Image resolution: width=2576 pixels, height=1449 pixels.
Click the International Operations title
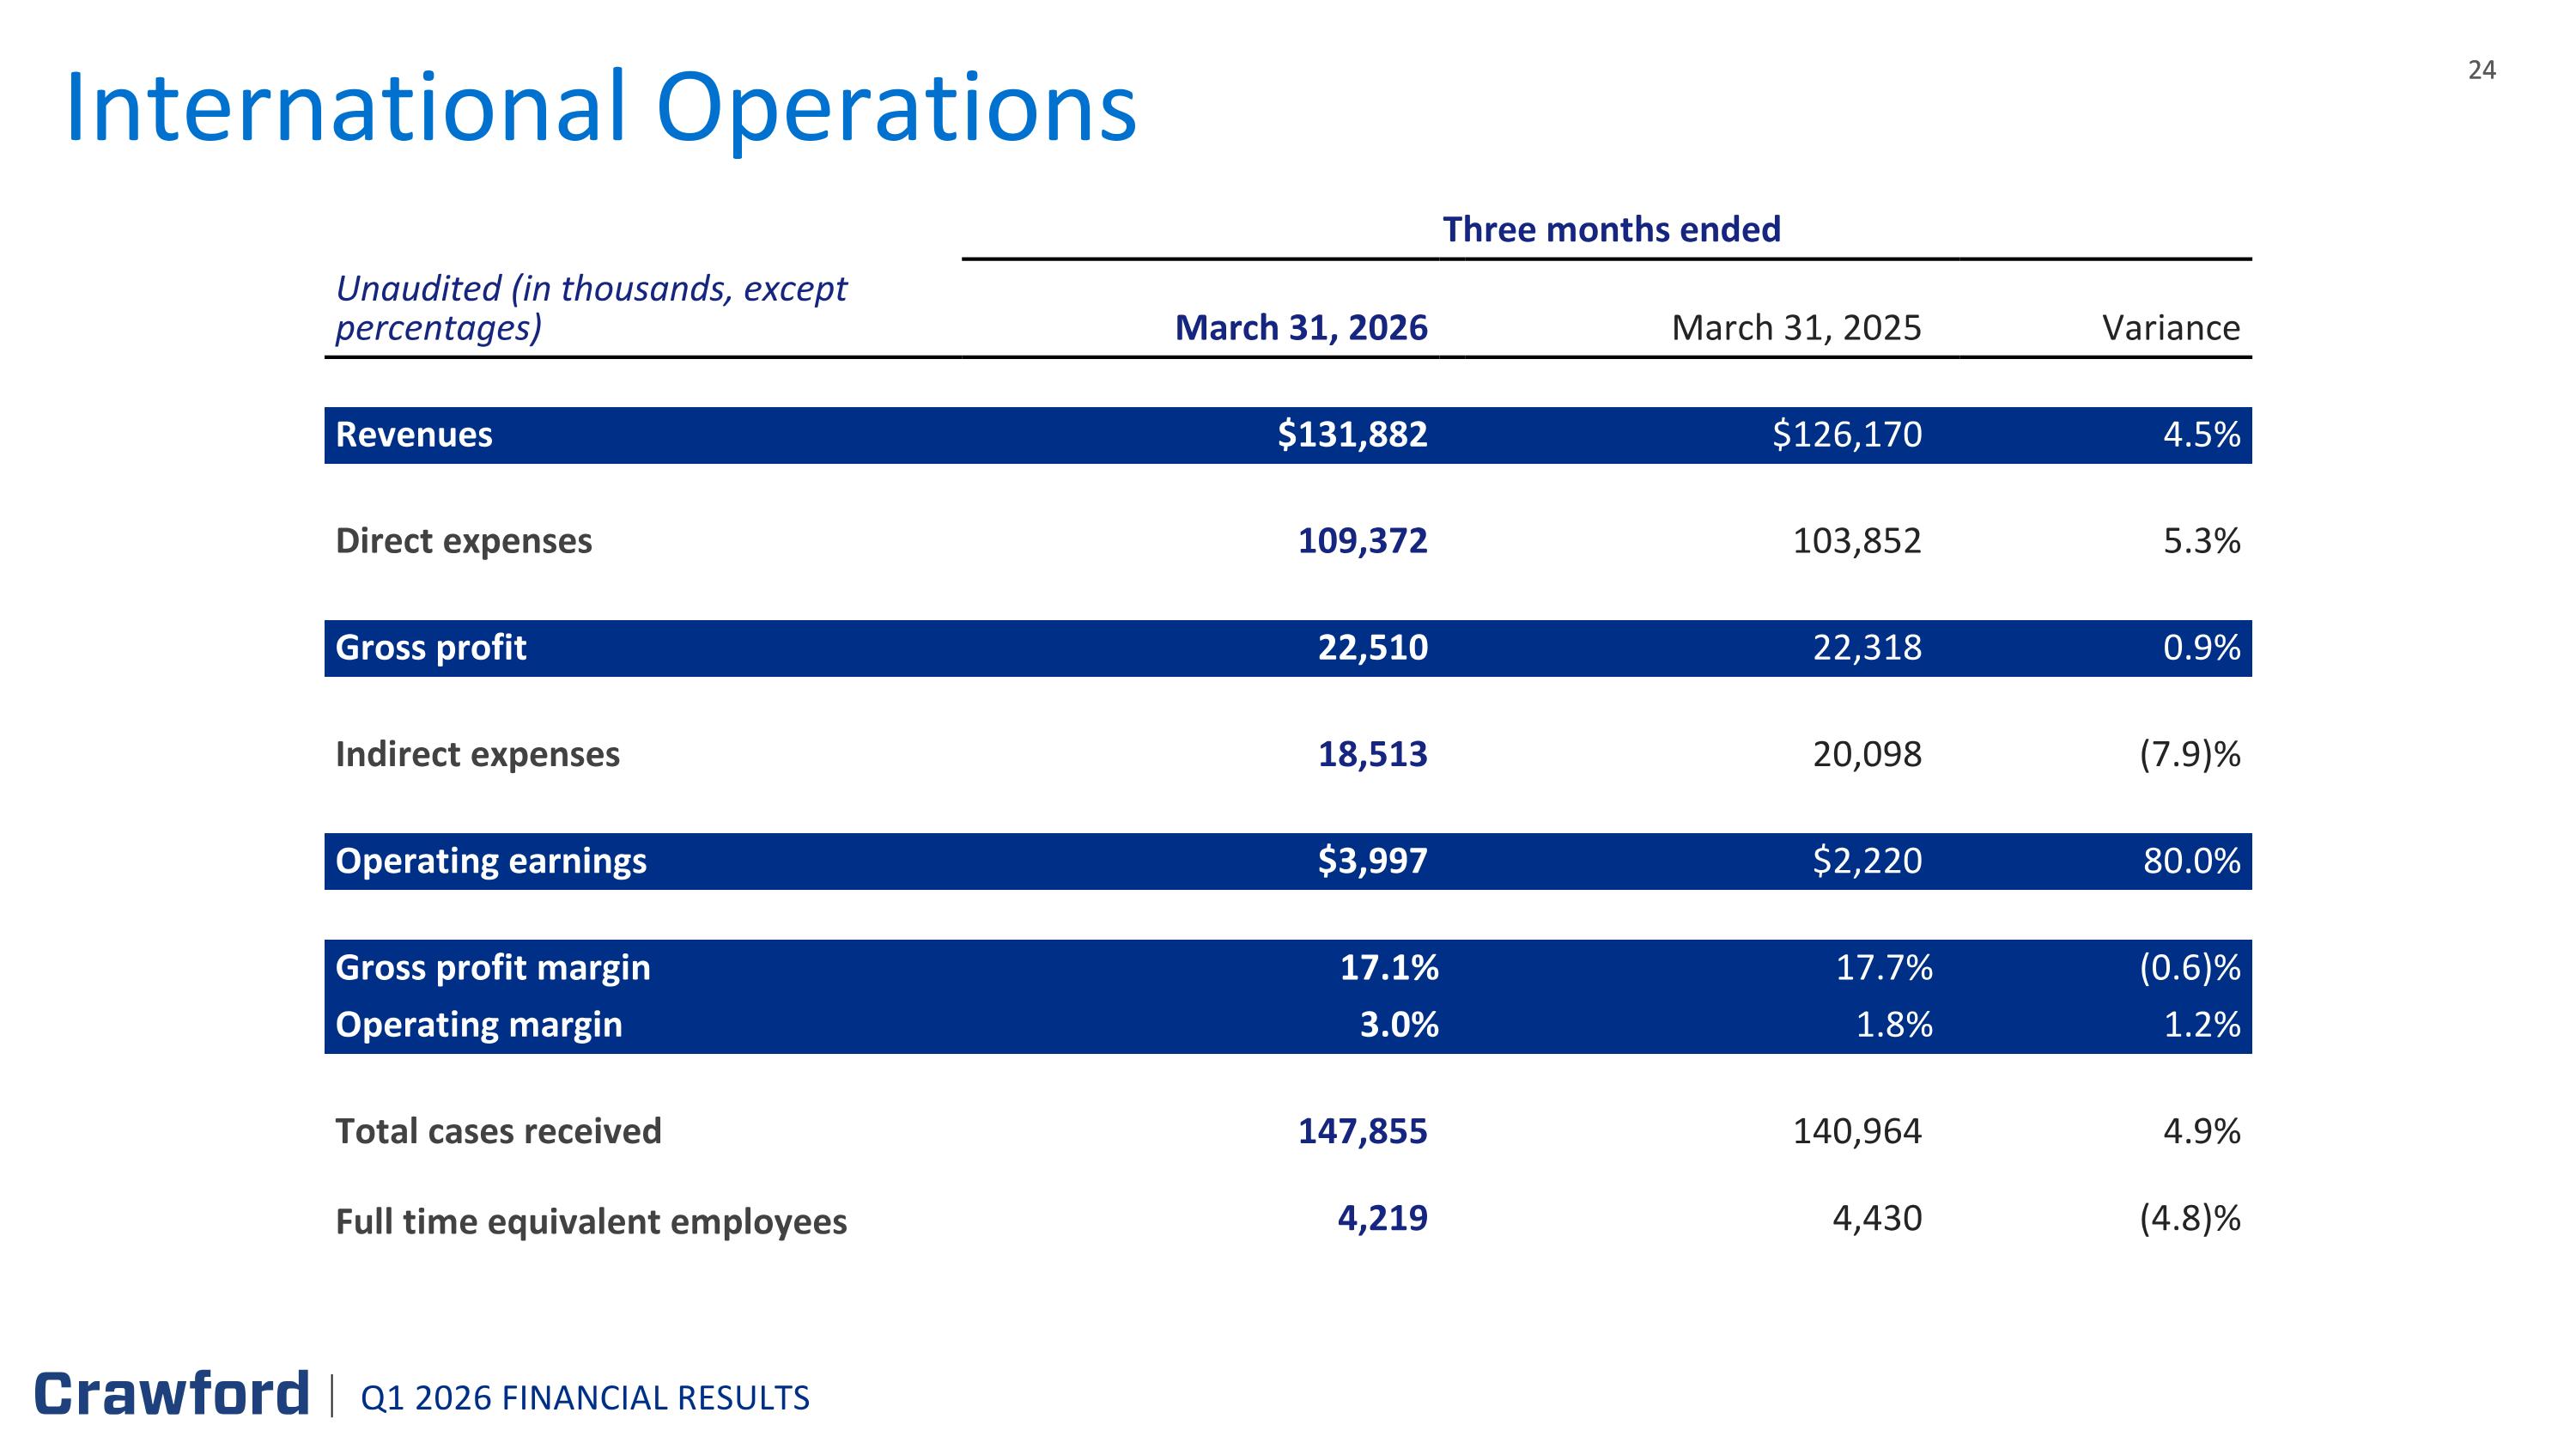(601, 108)
